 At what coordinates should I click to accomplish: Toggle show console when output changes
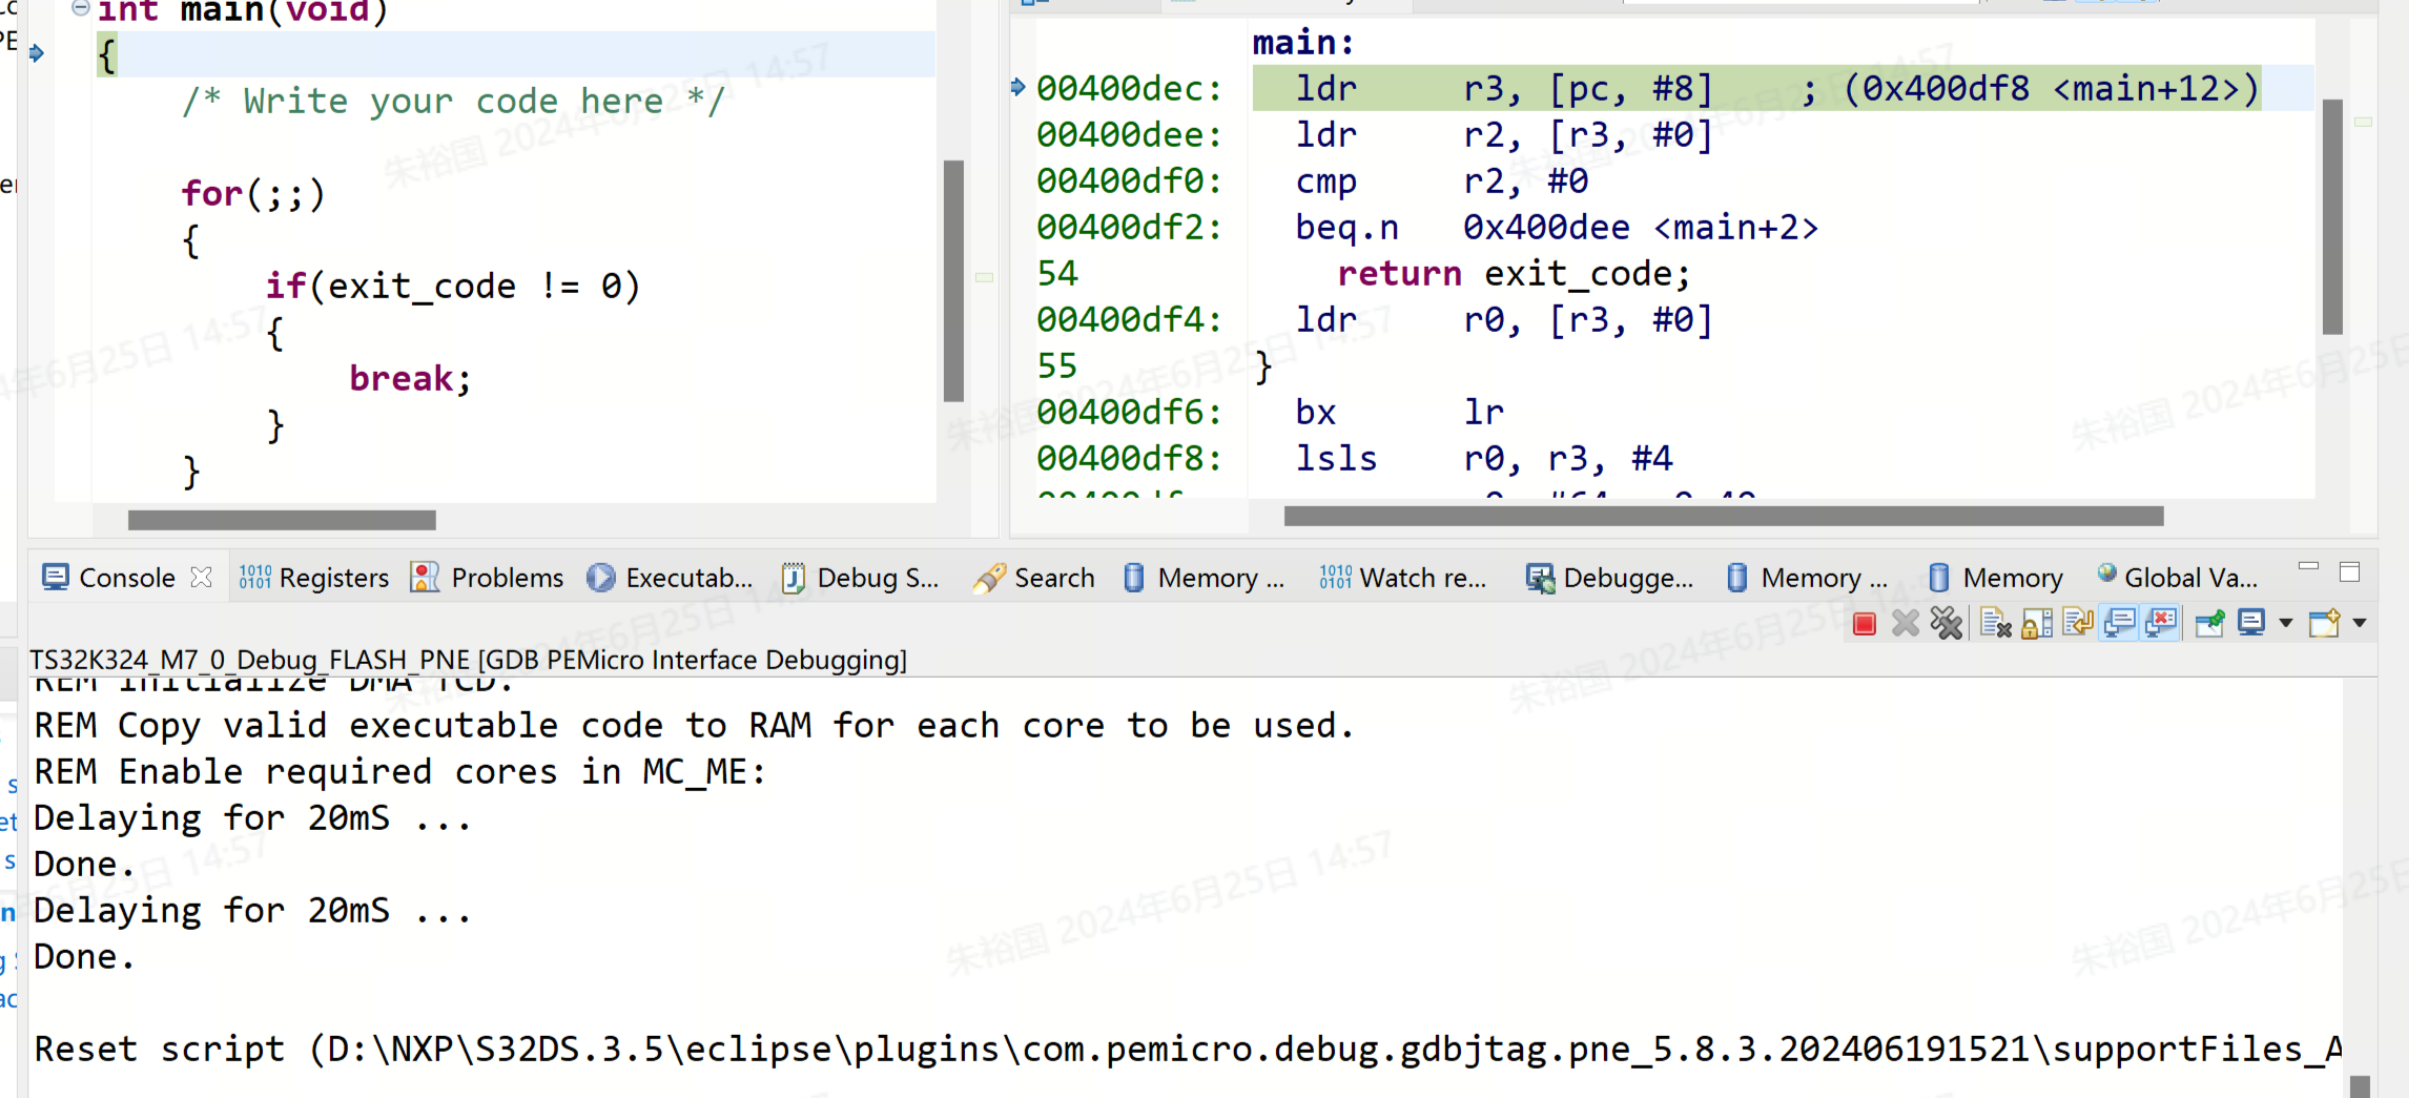coord(2119,624)
